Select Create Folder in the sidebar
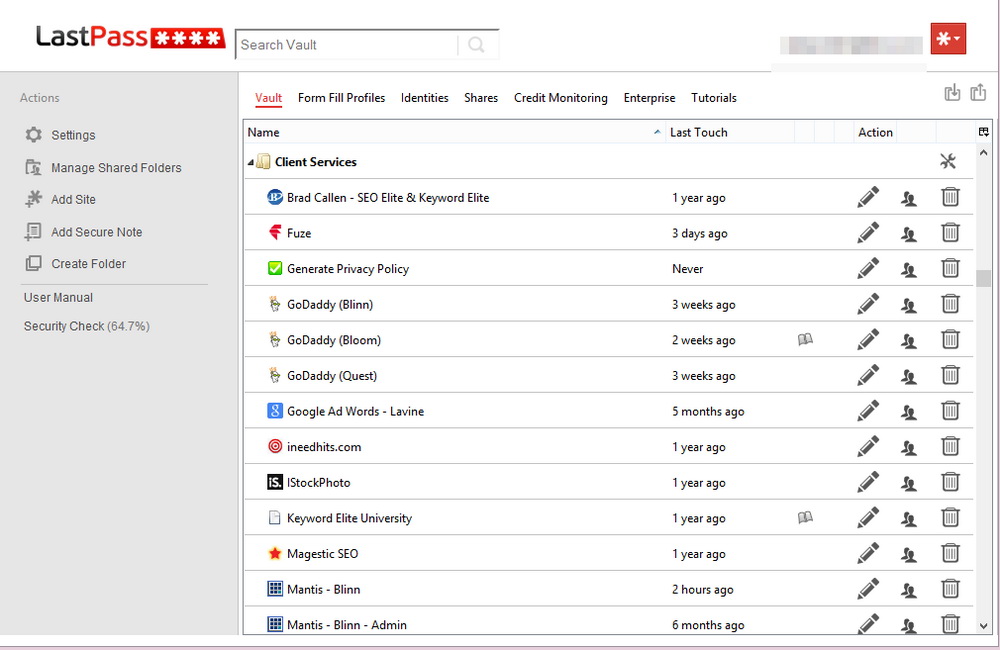The image size is (1000, 650). (x=75, y=263)
